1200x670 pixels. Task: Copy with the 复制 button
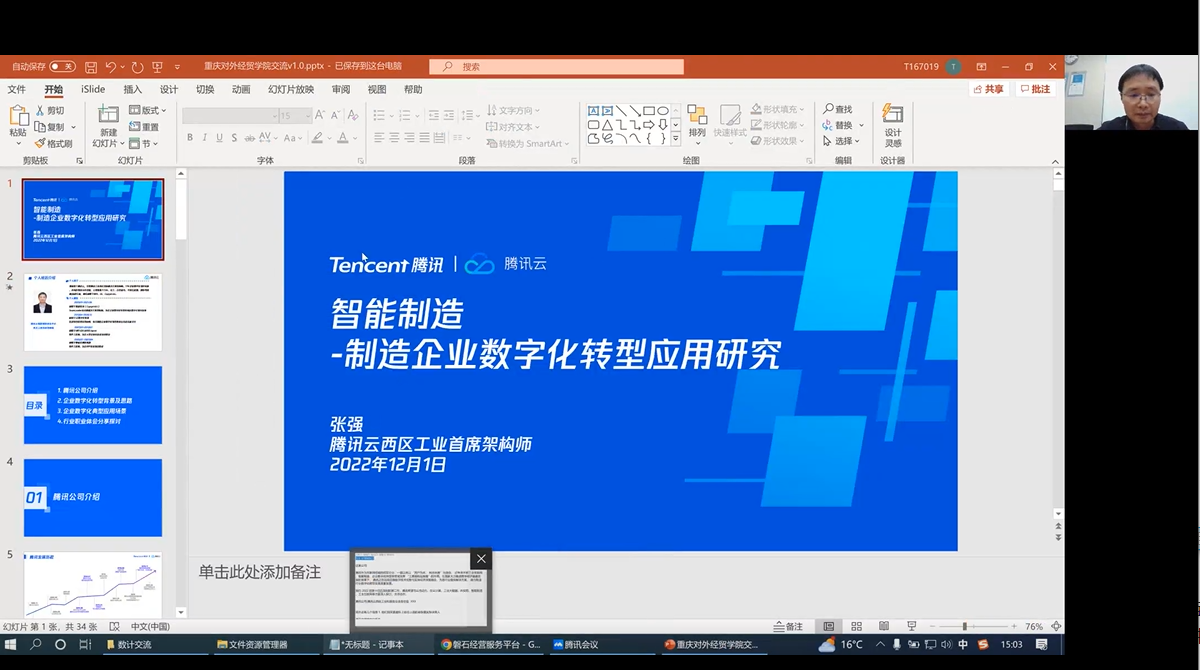51,127
